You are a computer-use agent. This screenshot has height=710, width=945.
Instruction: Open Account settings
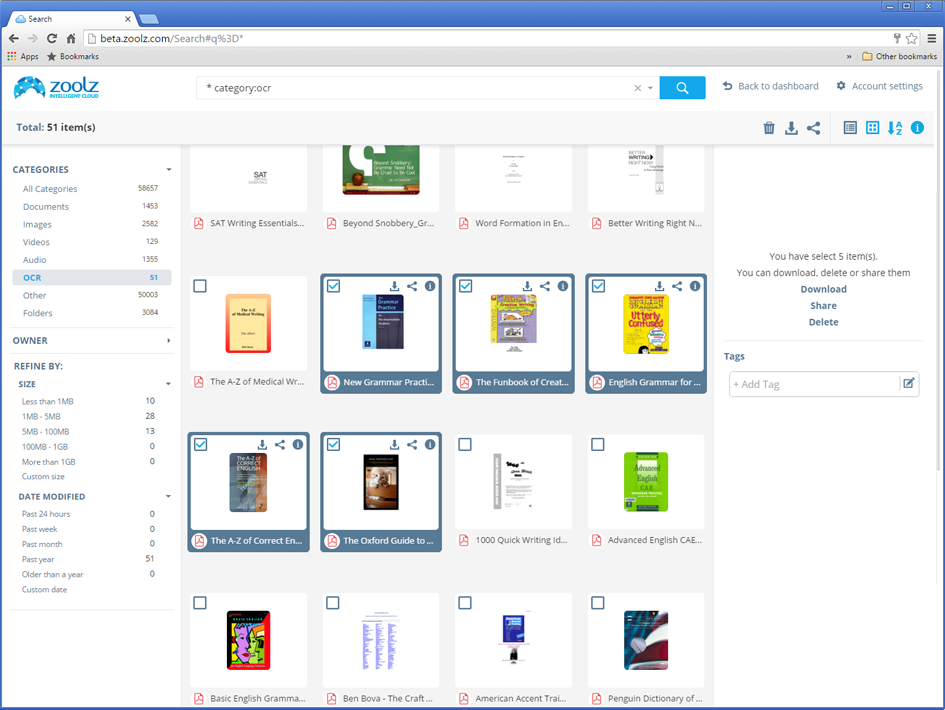click(879, 86)
